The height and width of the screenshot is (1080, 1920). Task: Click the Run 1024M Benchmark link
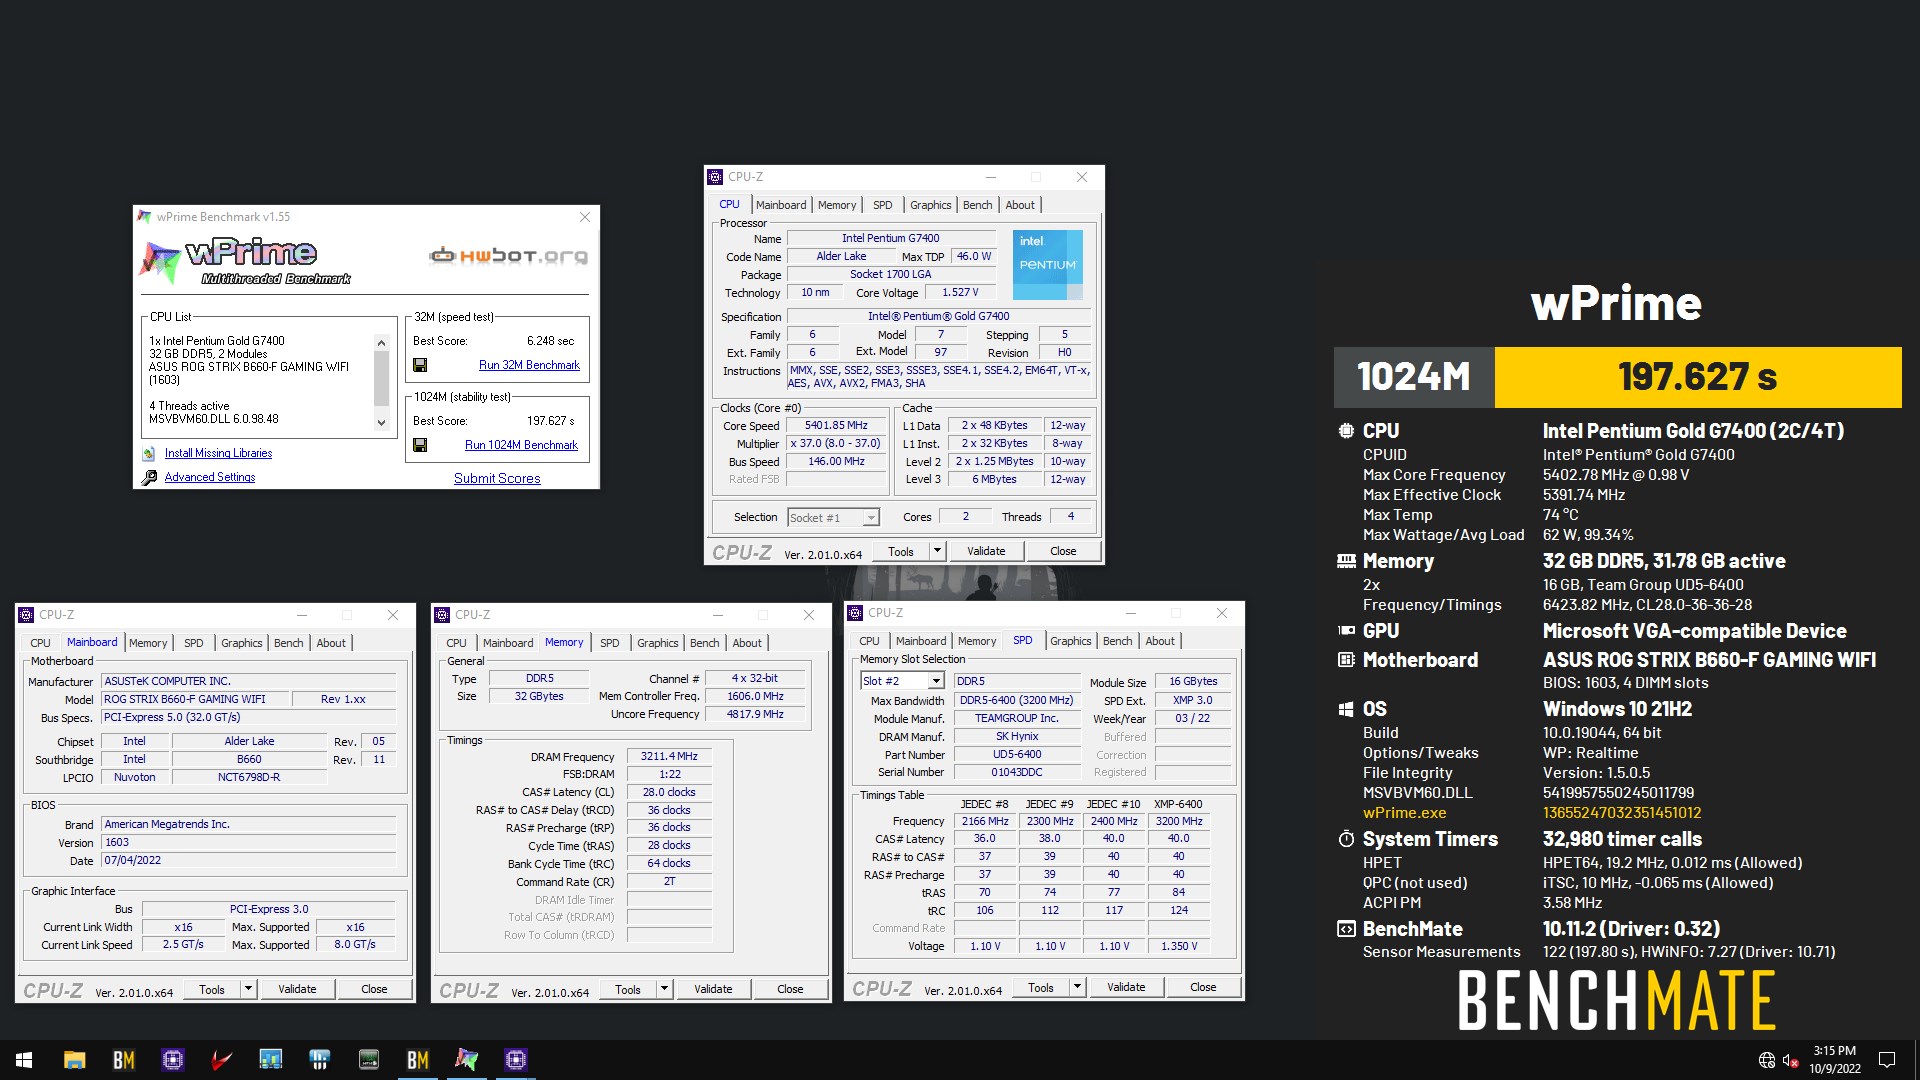coord(521,445)
